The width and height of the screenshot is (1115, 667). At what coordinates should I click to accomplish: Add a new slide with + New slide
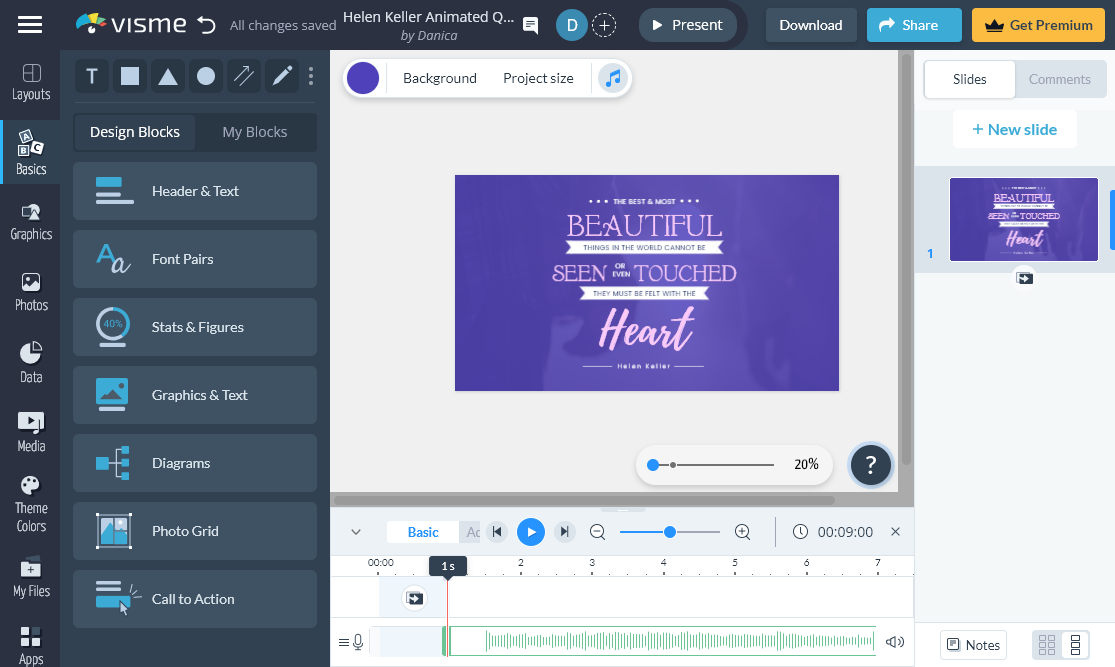point(1014,129)
